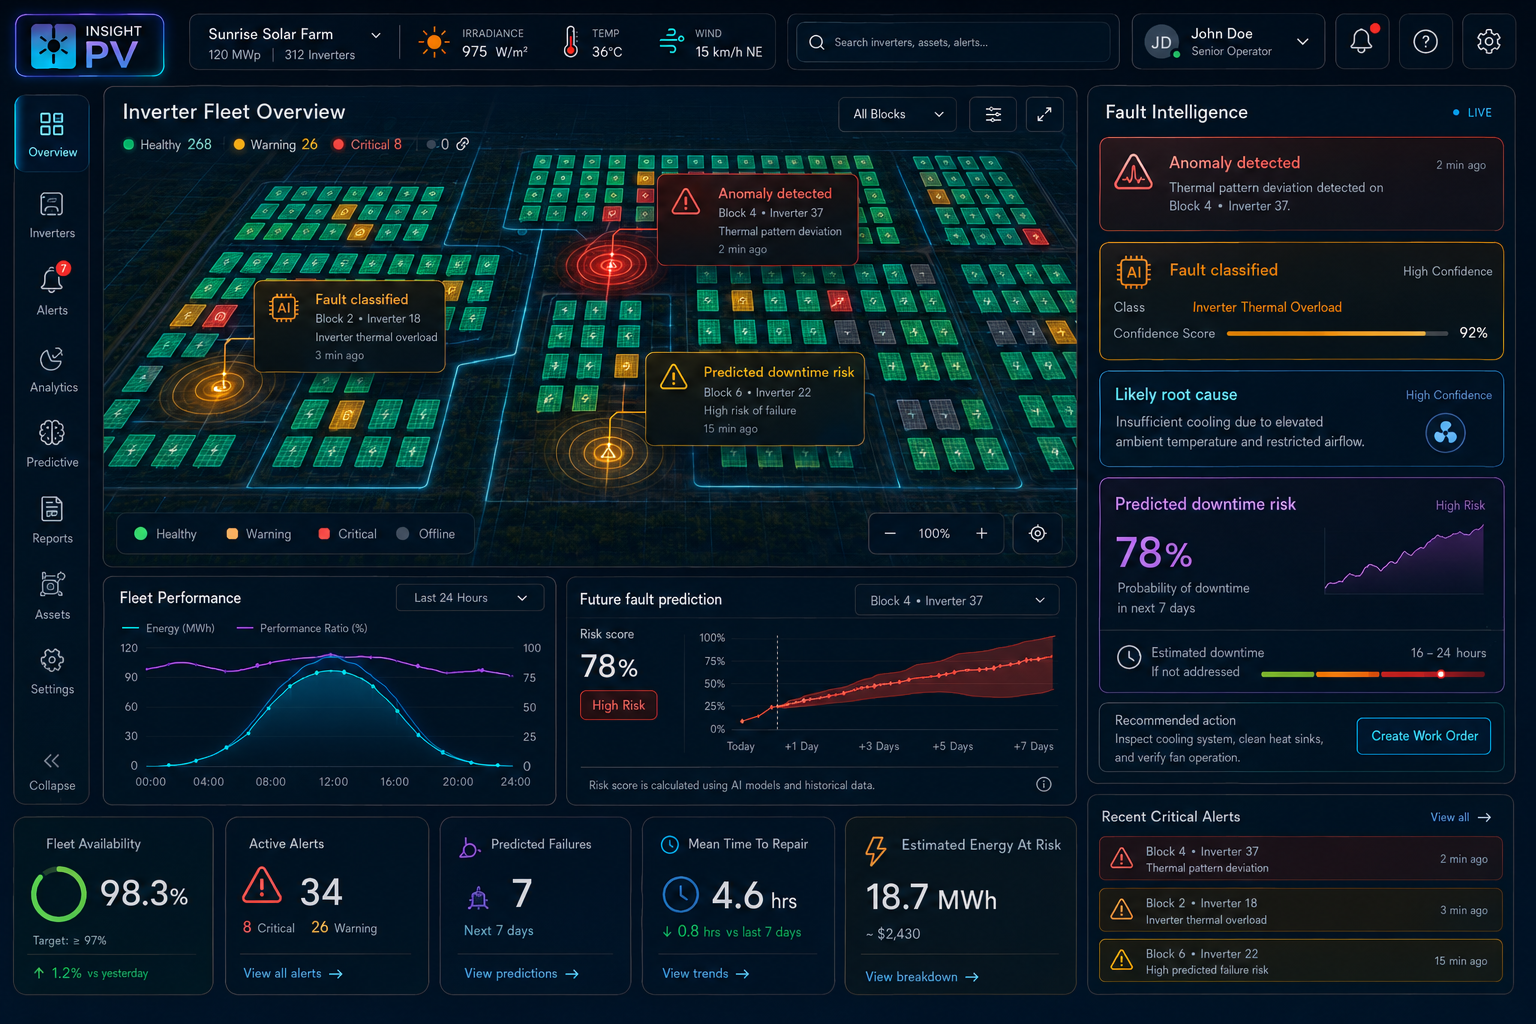Image resolution: width=1536 pixels, height=1024 pixels.
Task: Click the red anomaly marker on map
Action: (x=610, y=265)
